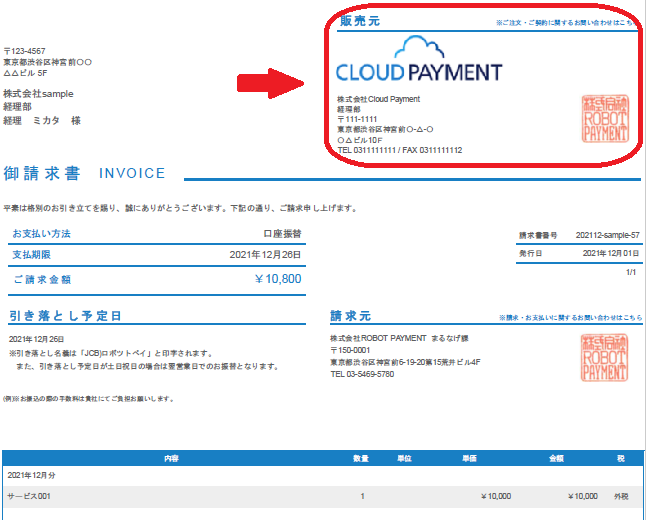Click the red ROBOT PAYMENT seal in 請求元 section

[x=604, y=357]
